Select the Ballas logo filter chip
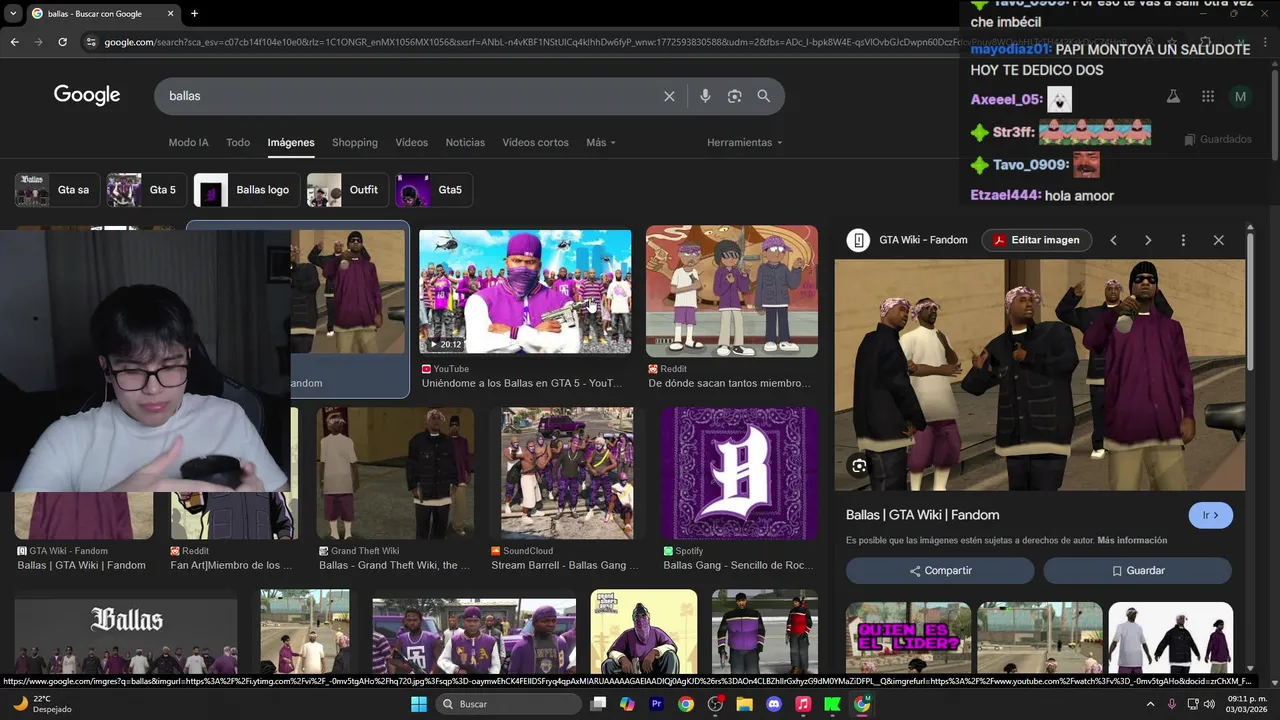This screenshot has height=720, width=1280. pyautogui.click(x=248, y=190)
